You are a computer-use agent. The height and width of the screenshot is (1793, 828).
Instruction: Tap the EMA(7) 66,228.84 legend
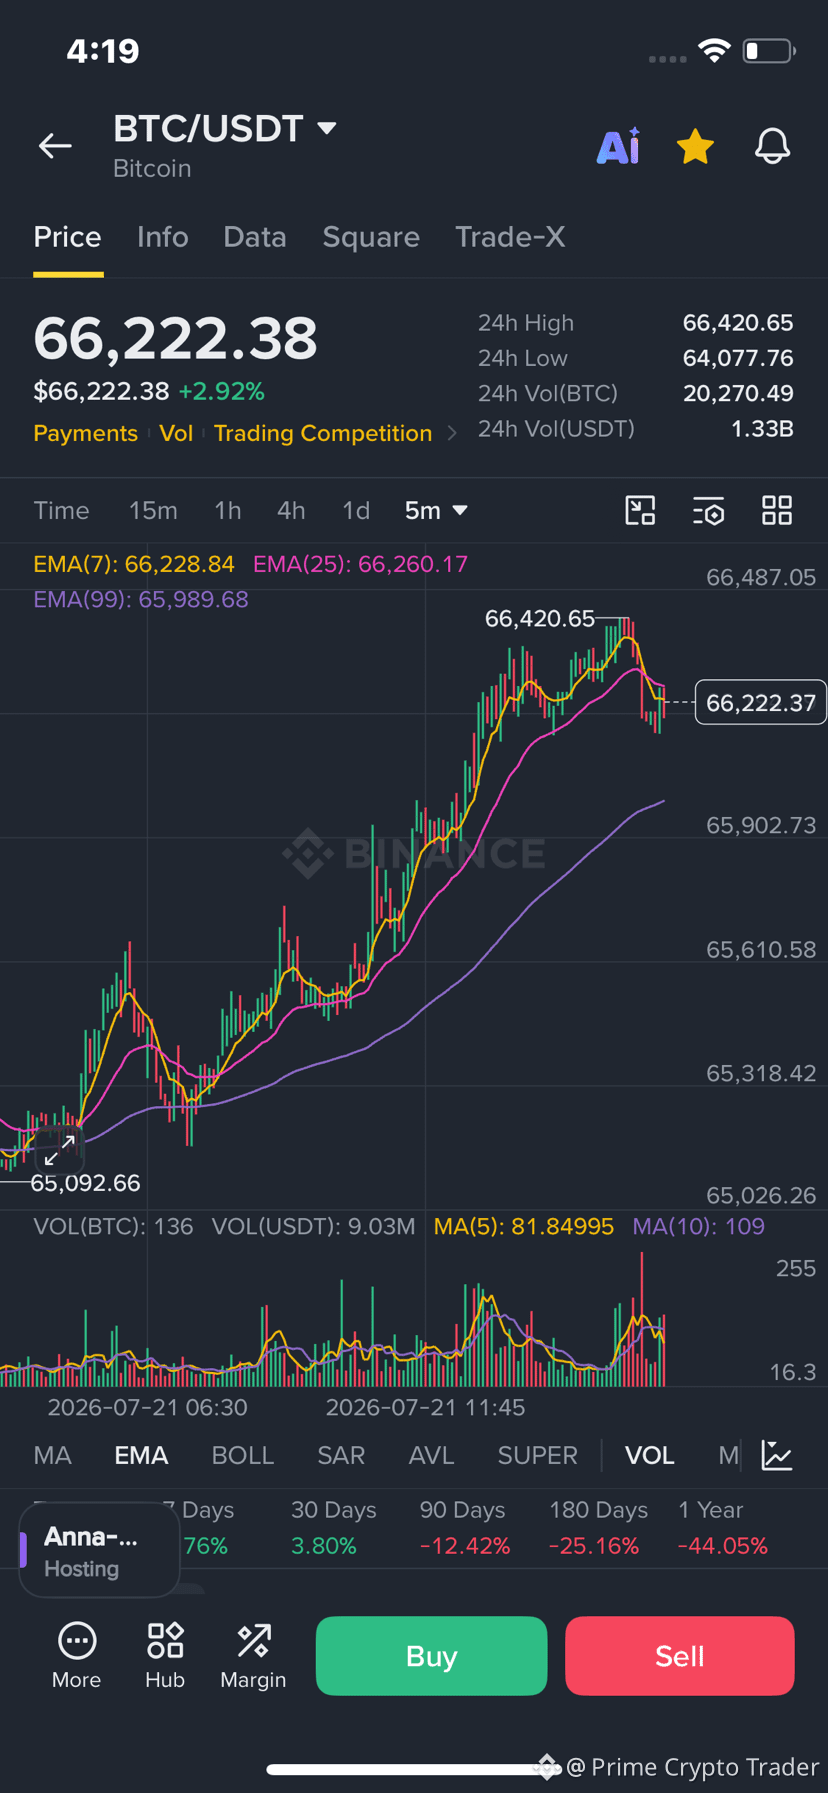[x=134, y=564]
